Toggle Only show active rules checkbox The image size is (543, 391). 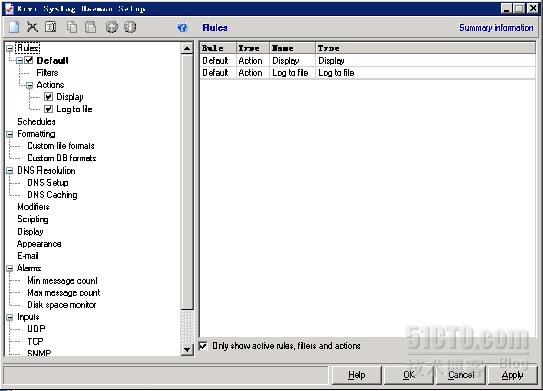click(x=203, y=346)
